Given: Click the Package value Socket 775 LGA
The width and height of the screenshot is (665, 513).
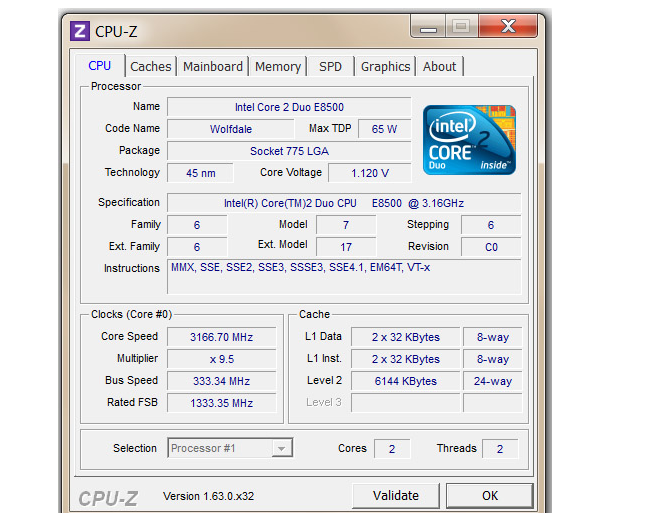Looking at the screenshot, I should pyautogui.click(x=289, y=151).
